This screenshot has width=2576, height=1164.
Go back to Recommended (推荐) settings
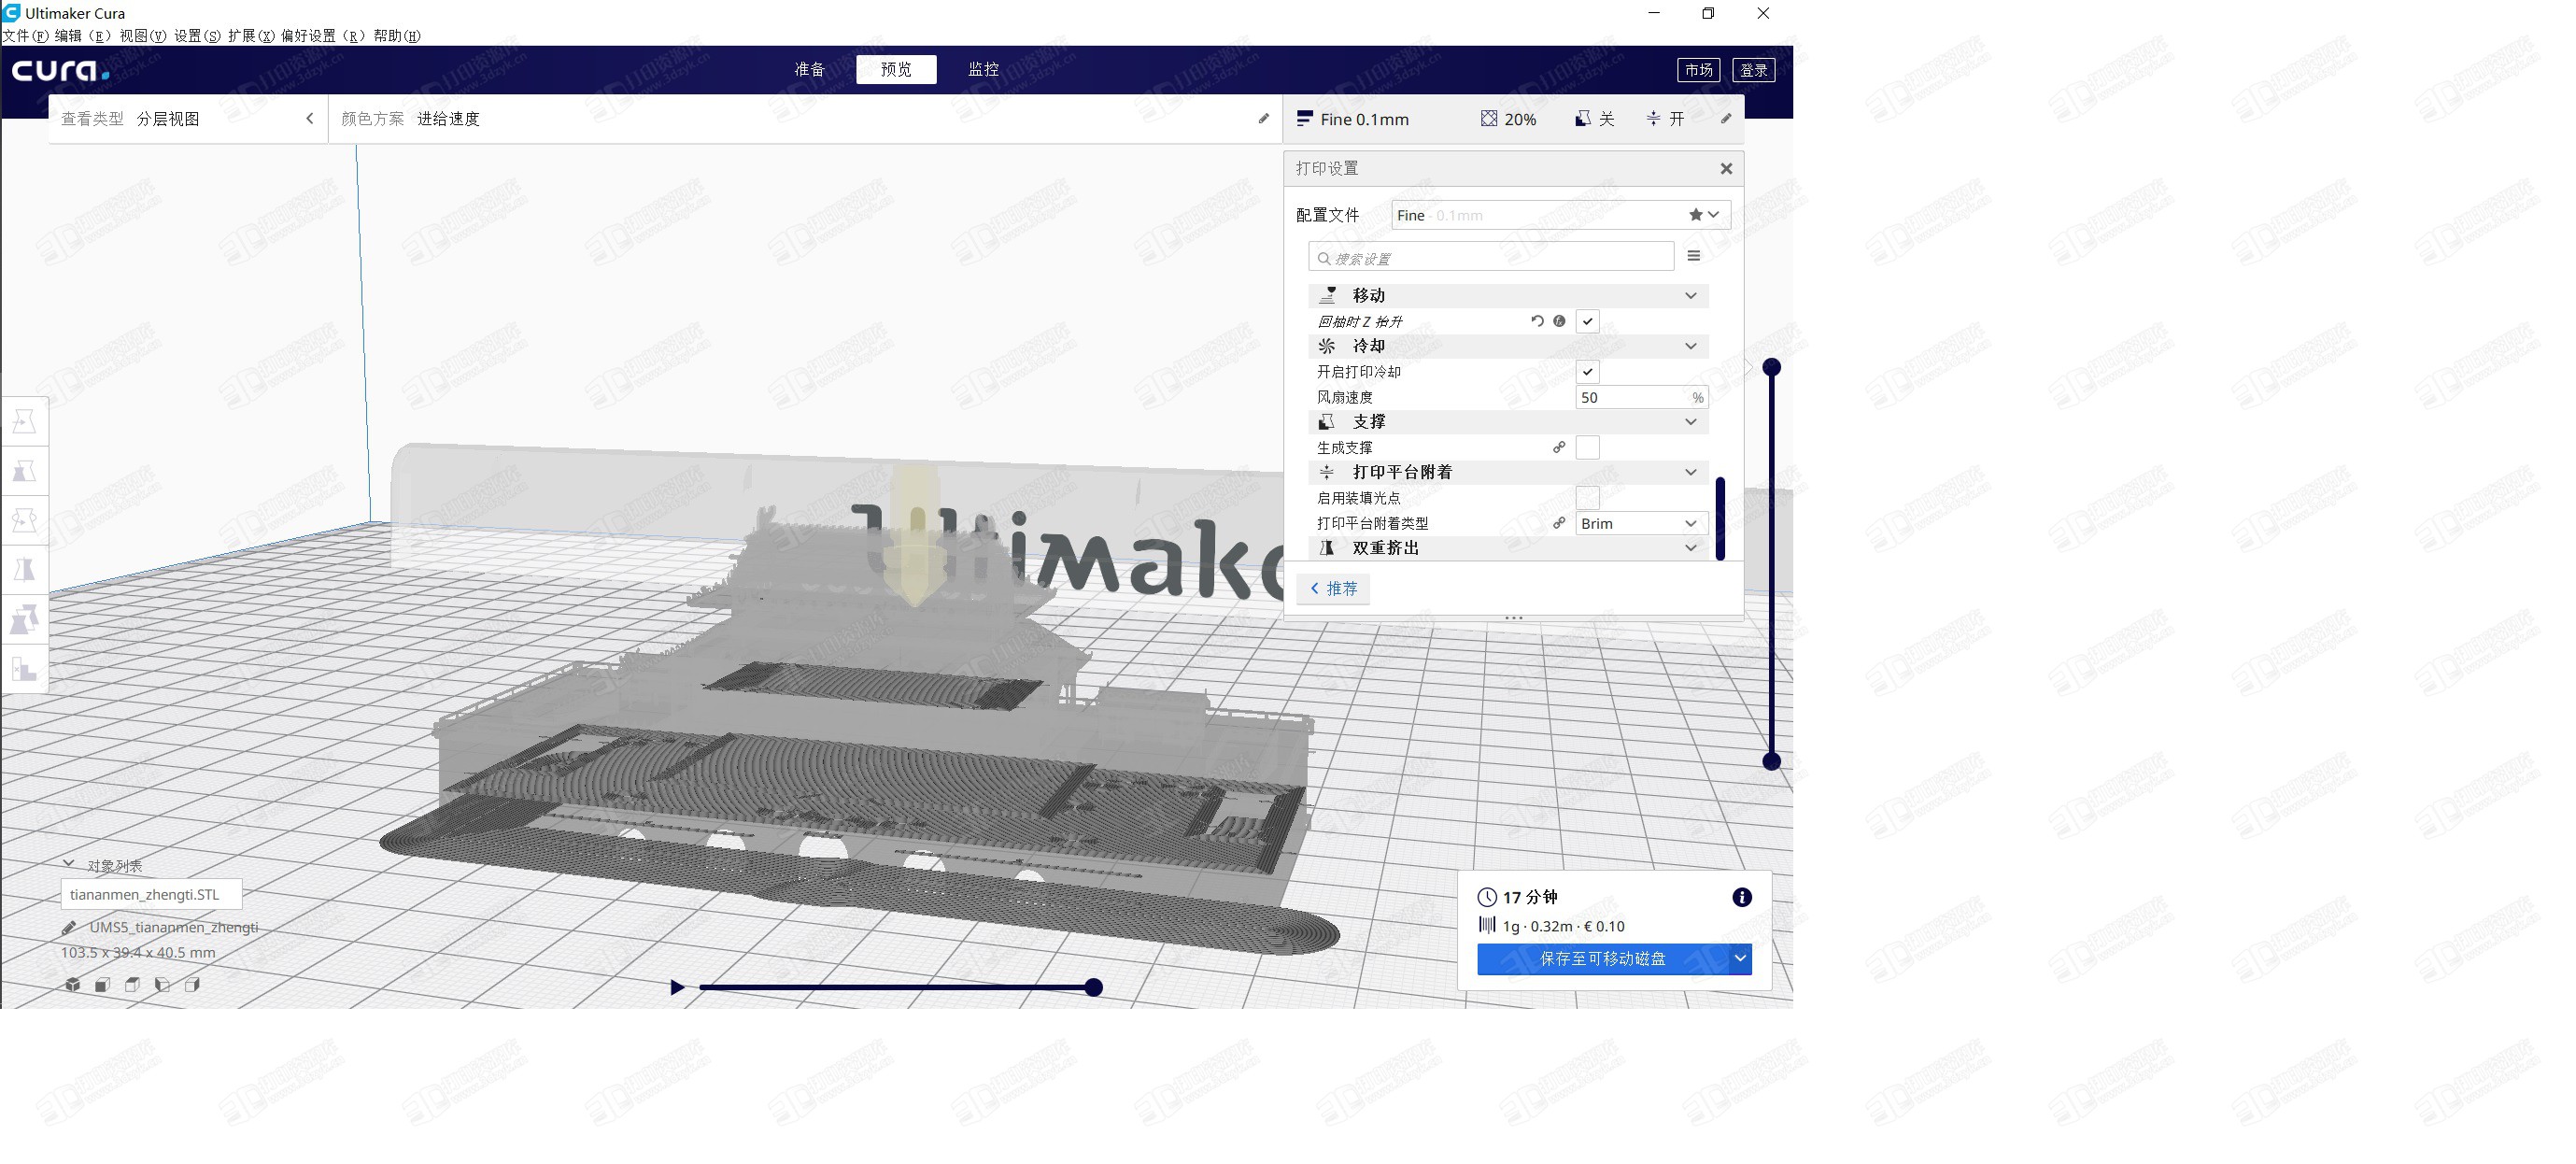[x=1333, y=589]
